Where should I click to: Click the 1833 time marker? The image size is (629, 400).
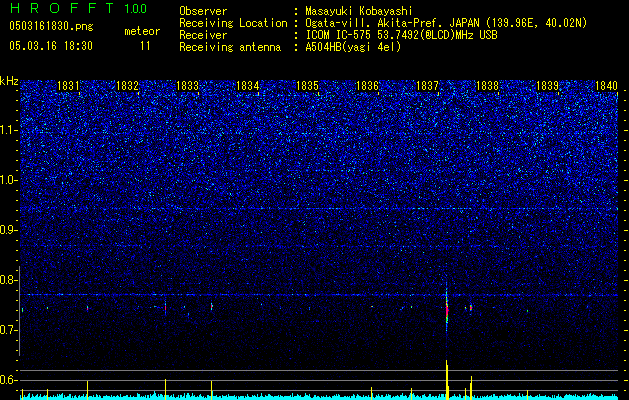pyautogui.click(x=187, y=86)
